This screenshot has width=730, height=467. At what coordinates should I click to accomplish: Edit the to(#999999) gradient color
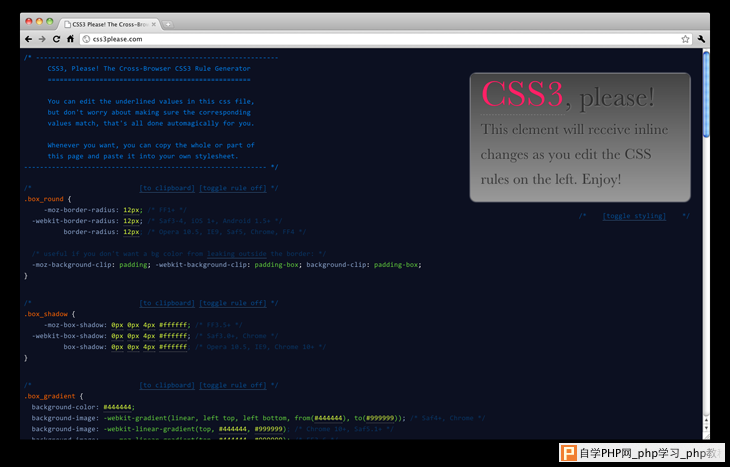(380, 418)
